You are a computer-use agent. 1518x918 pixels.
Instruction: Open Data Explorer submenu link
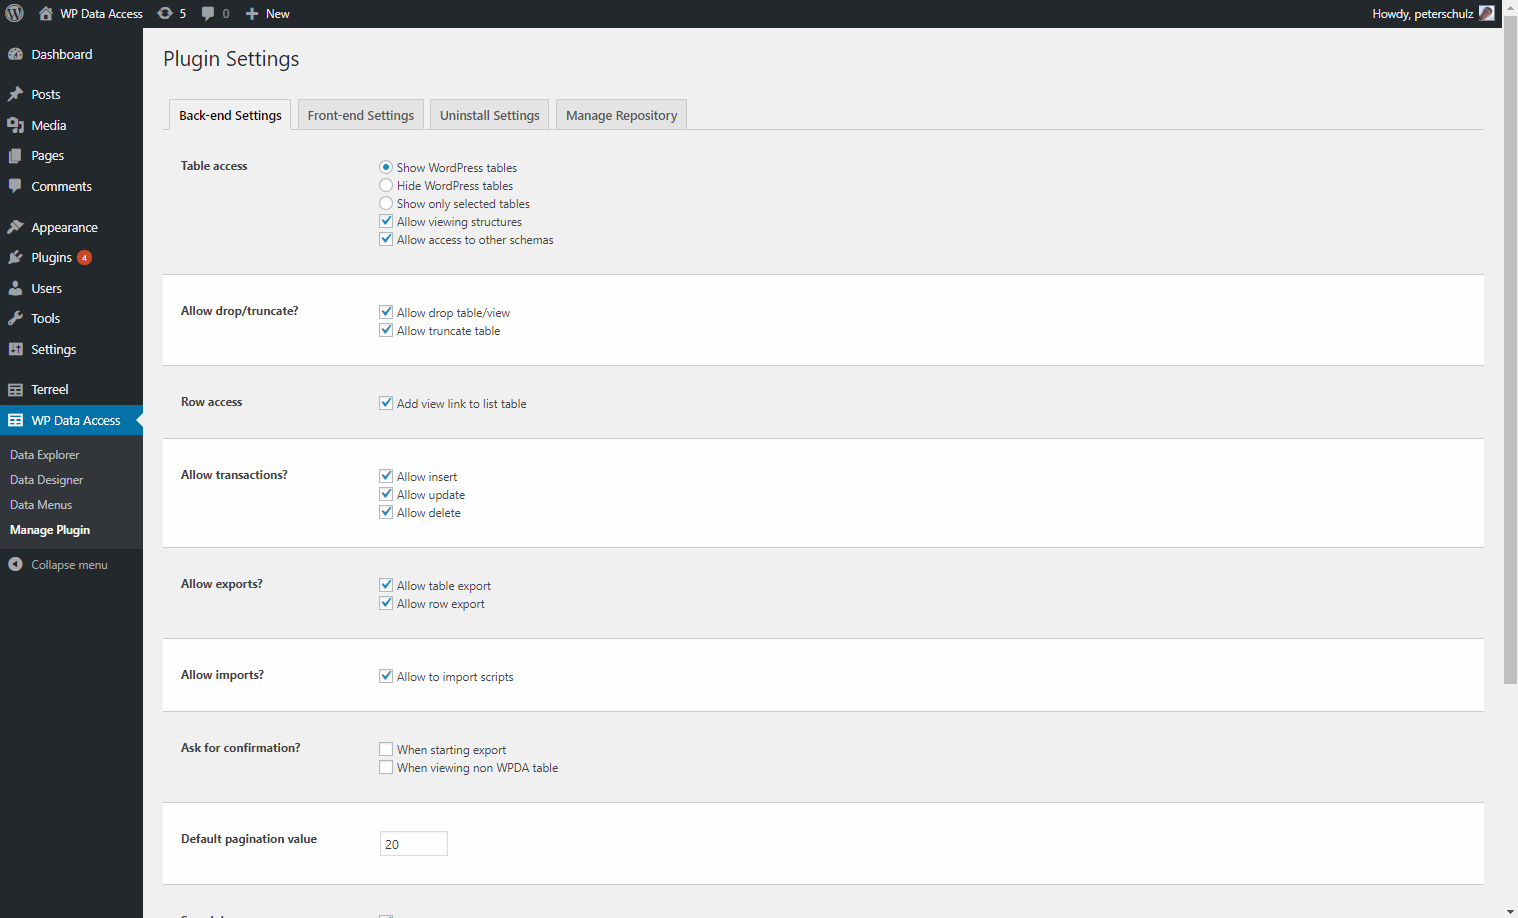coord(44,455)
